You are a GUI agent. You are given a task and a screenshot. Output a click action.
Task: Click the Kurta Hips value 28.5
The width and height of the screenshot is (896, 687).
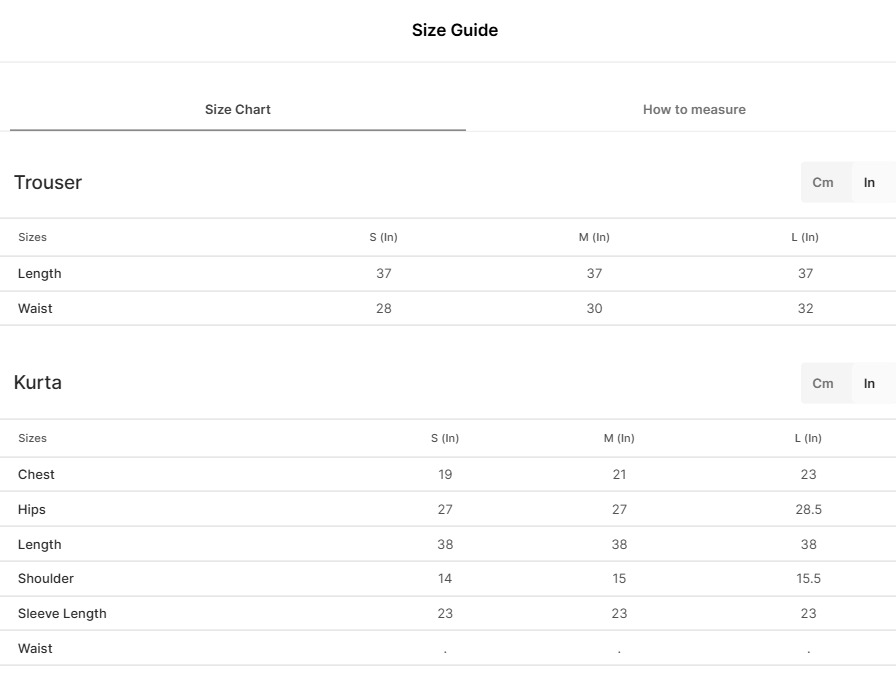pos(808,509)
